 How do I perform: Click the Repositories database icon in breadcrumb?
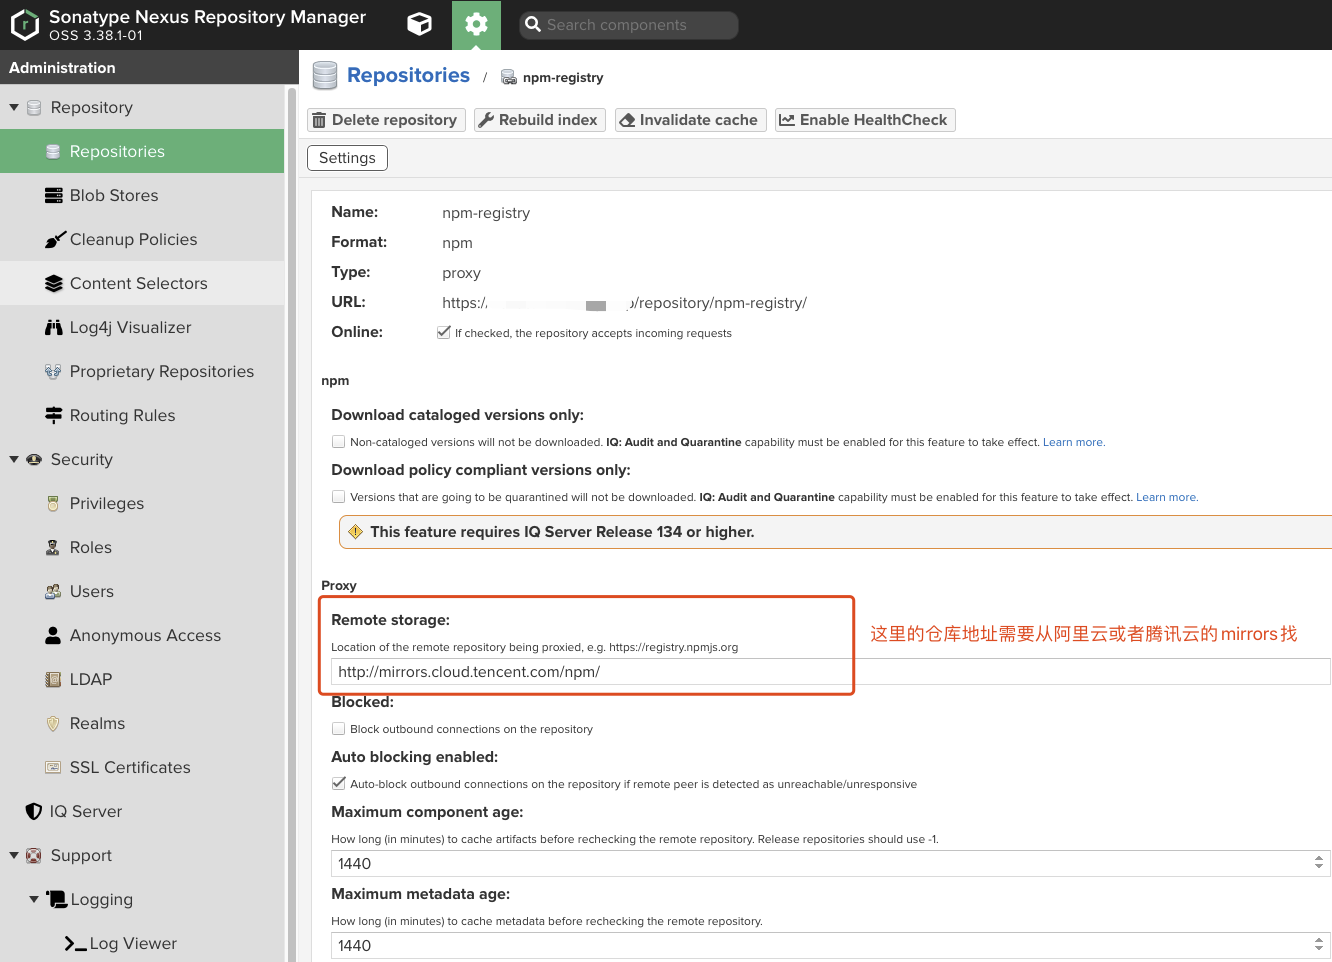325,76
